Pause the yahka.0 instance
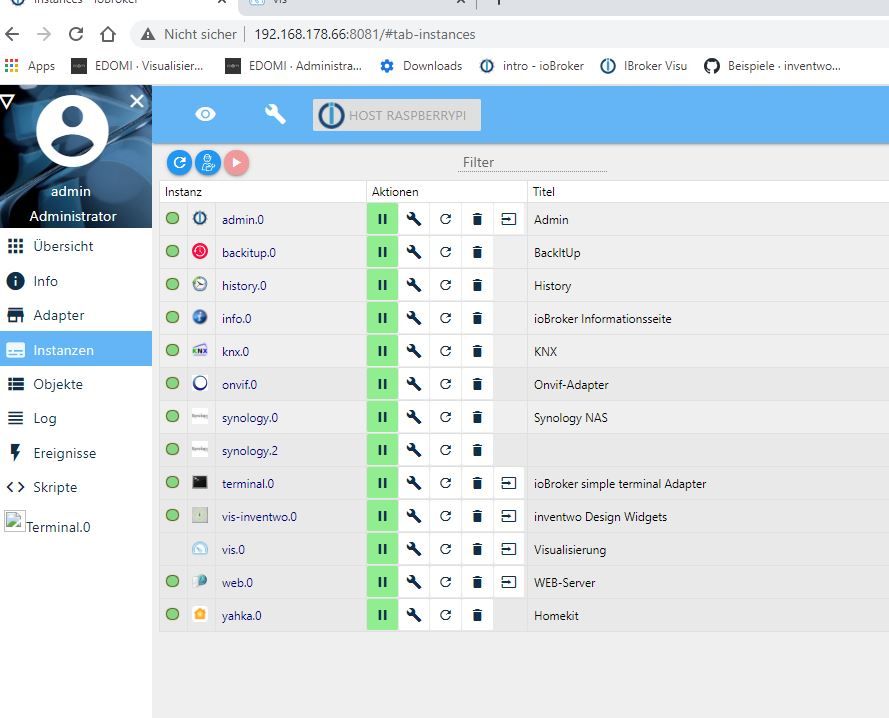 click(x=382, y=615)
